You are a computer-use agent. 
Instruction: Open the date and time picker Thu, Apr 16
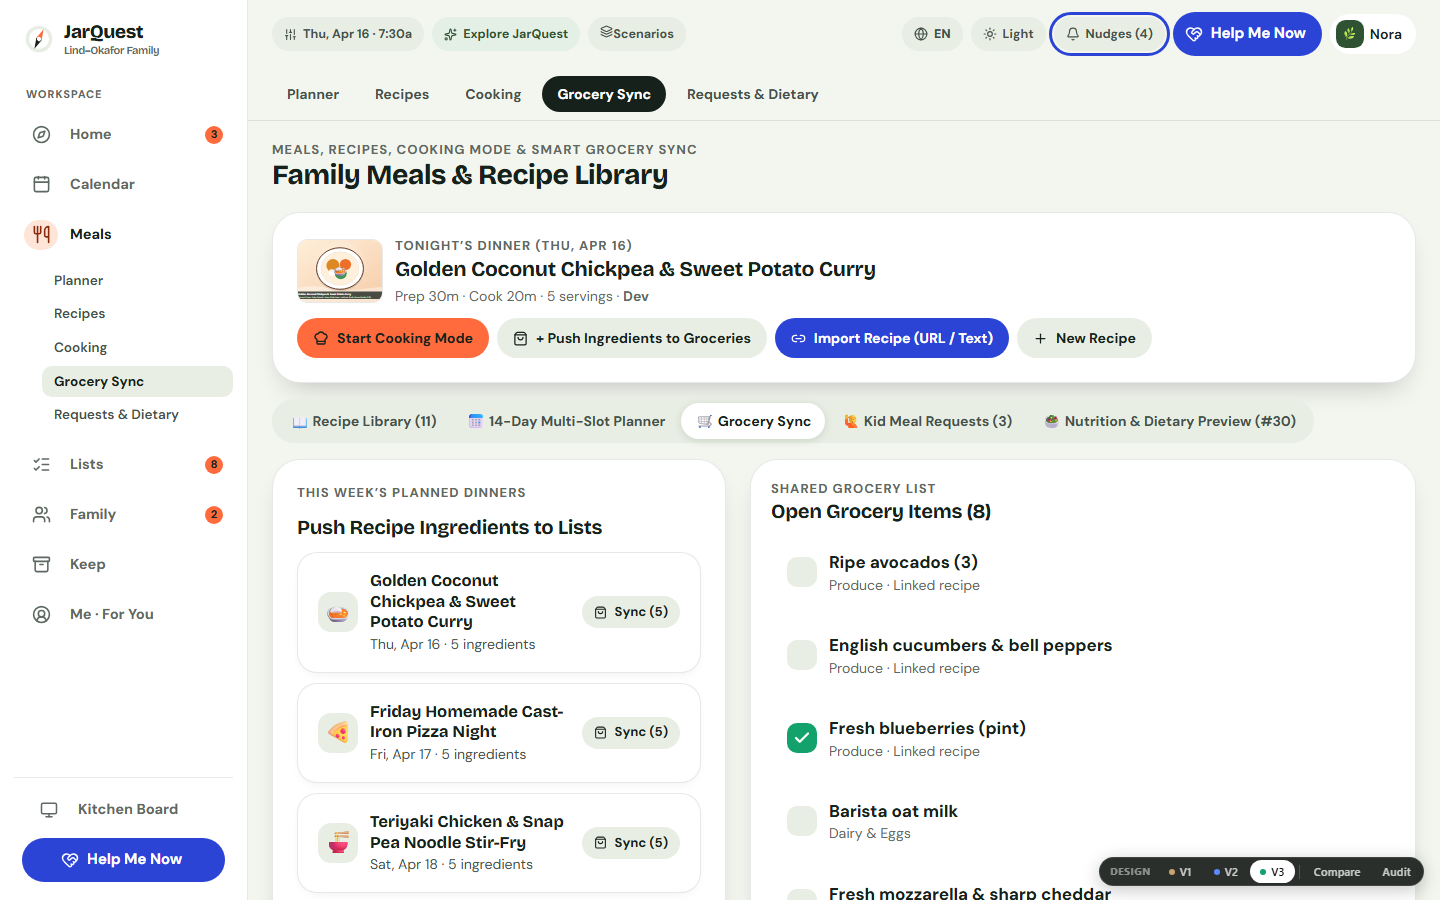point(348,34)
